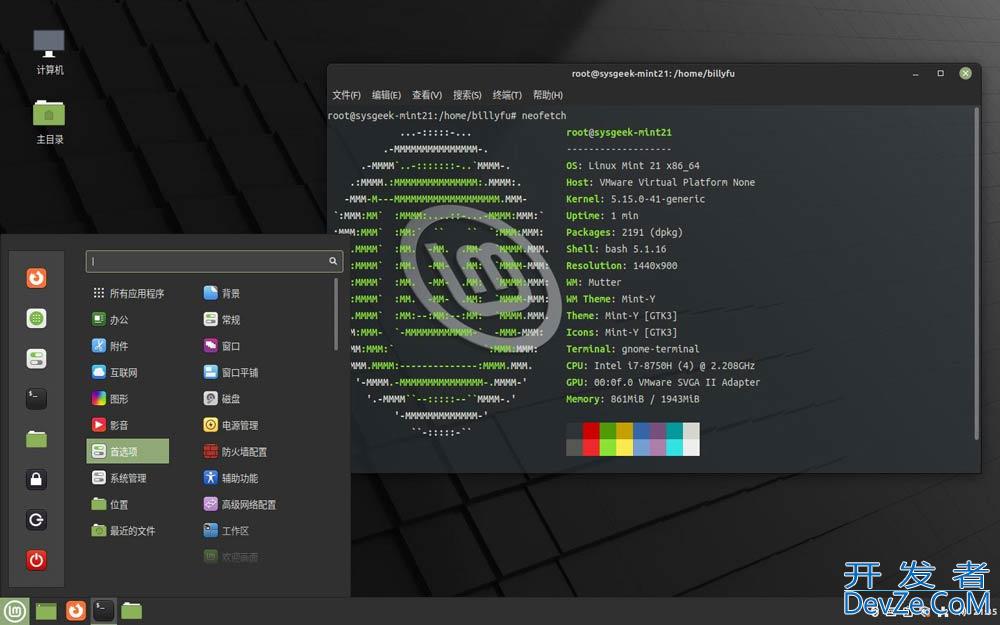Close the terminal with green X button
The height and width of the screenshot is (625, 1000).
click(x=966, y=73)
